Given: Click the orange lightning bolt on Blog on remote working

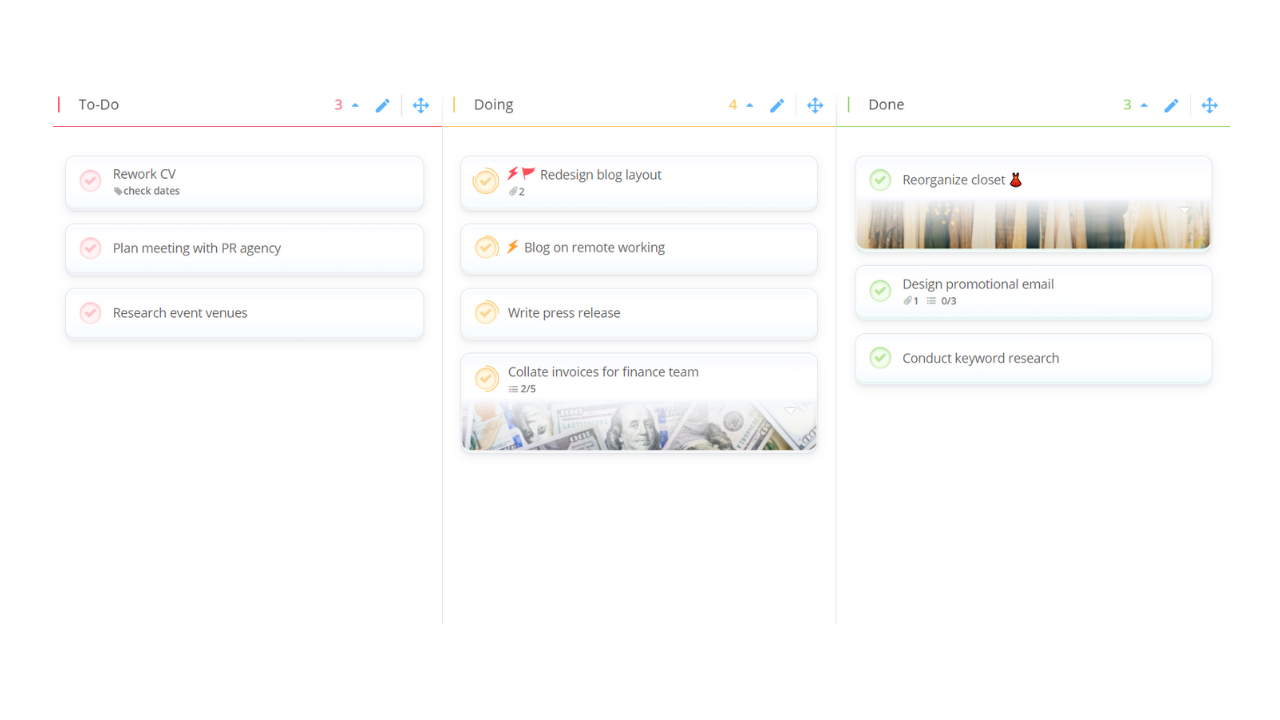Looking at the screenshot, I should tap(513, 247).
